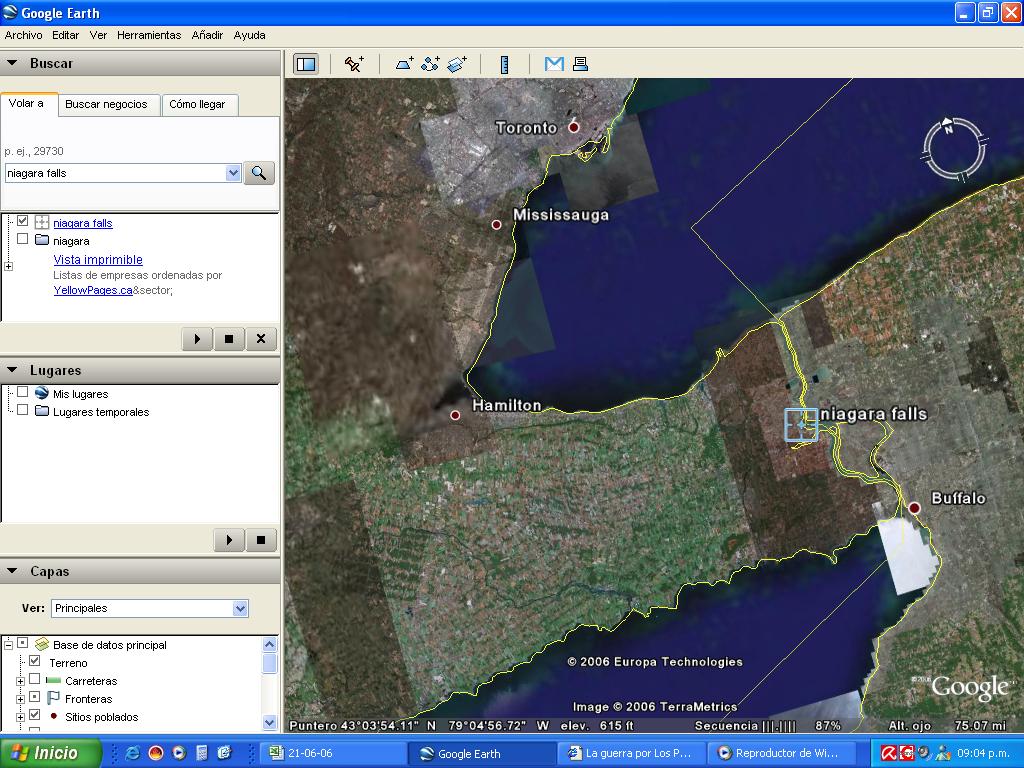The image size is (1024, 768).
Task: Expand the Sitios poblados layer node
Action: (x=20, y=717)
